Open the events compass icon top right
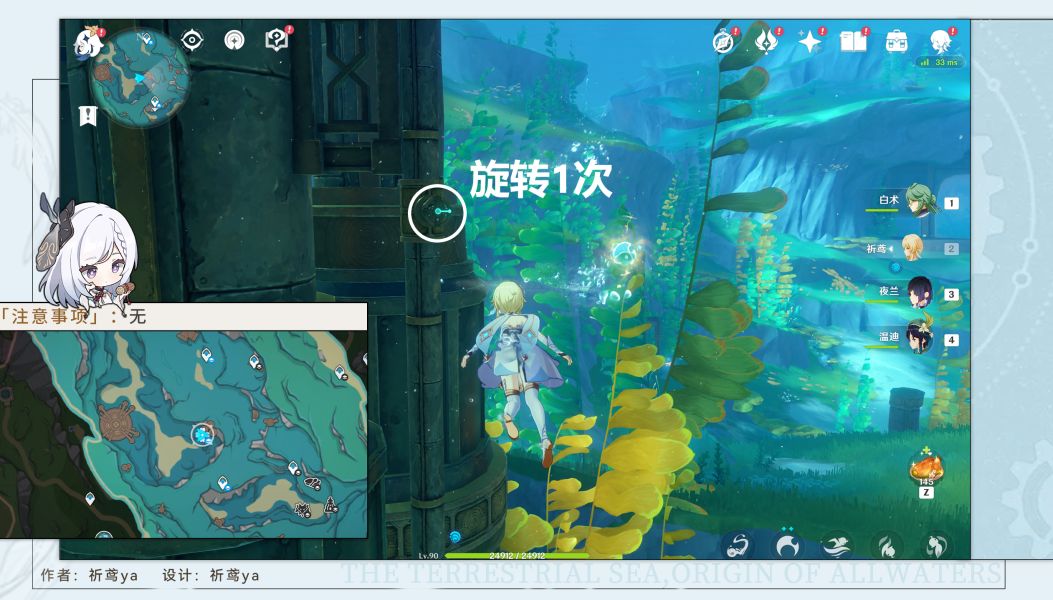This screenshot has height=600, width=1053. tap(724, 42)
